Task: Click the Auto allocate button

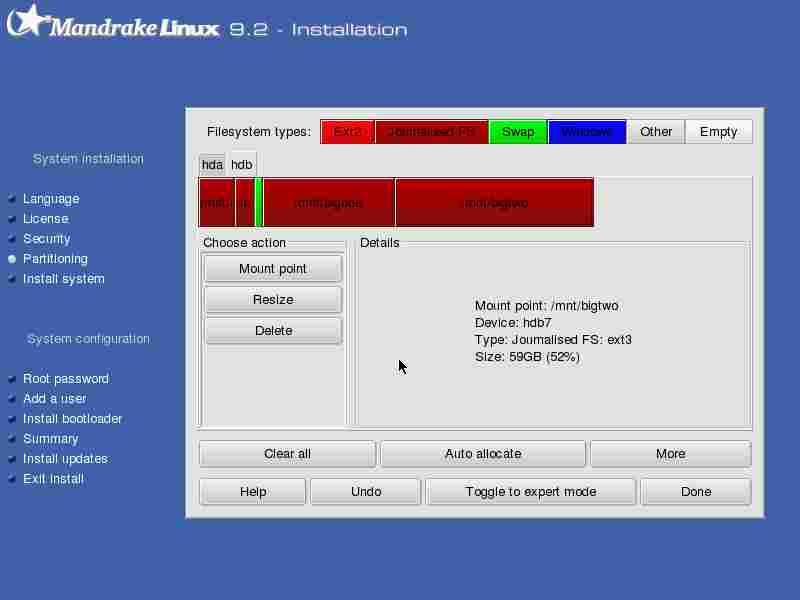Action: coord(483,454)
